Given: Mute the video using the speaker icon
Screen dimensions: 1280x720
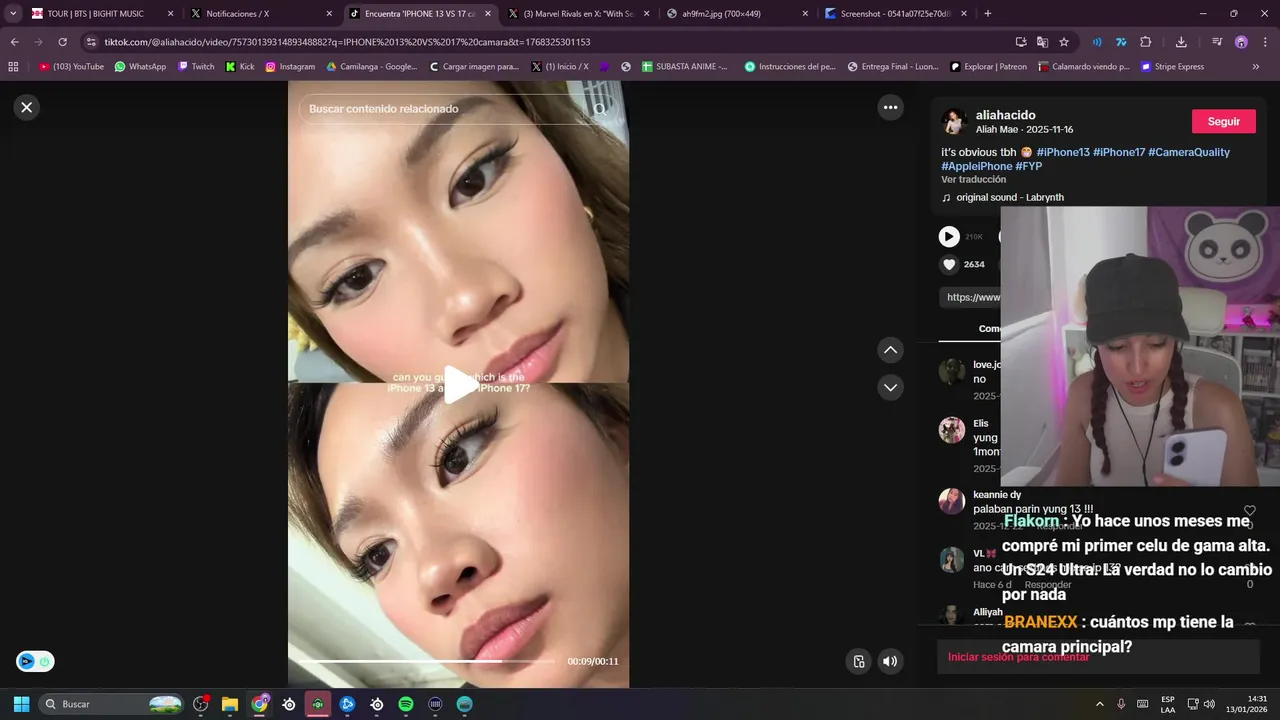Looking at the screenshot, I should [890, 661].
